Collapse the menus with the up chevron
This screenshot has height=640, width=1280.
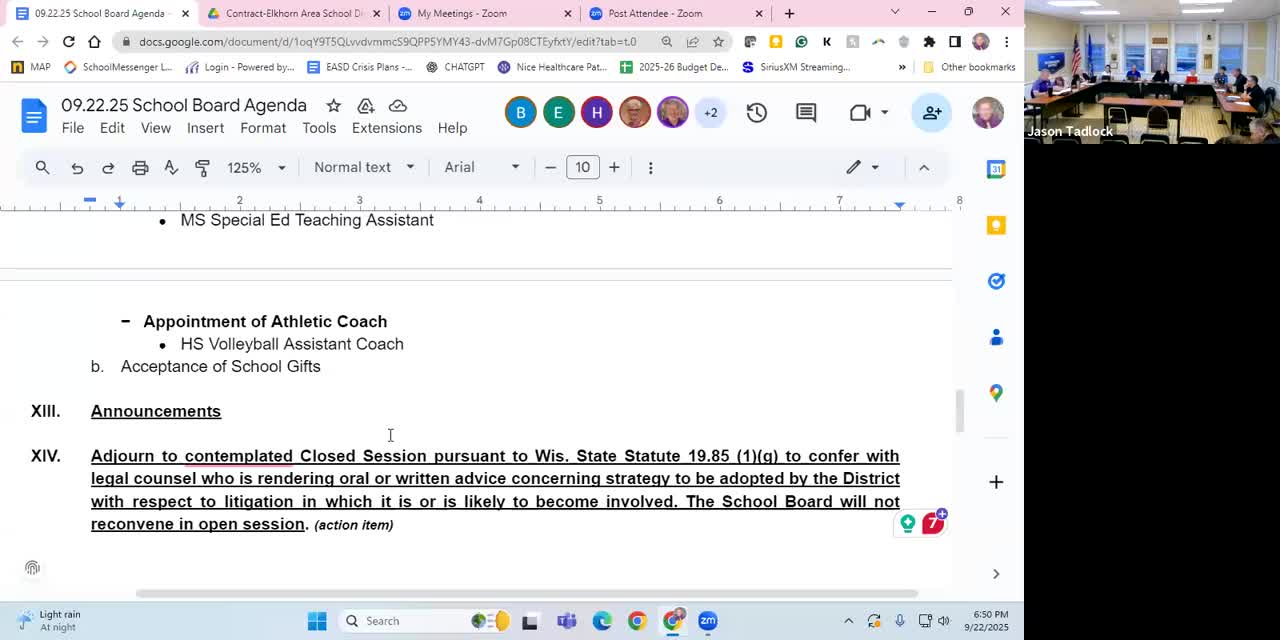pyautogui.click(x=924, y=167)
